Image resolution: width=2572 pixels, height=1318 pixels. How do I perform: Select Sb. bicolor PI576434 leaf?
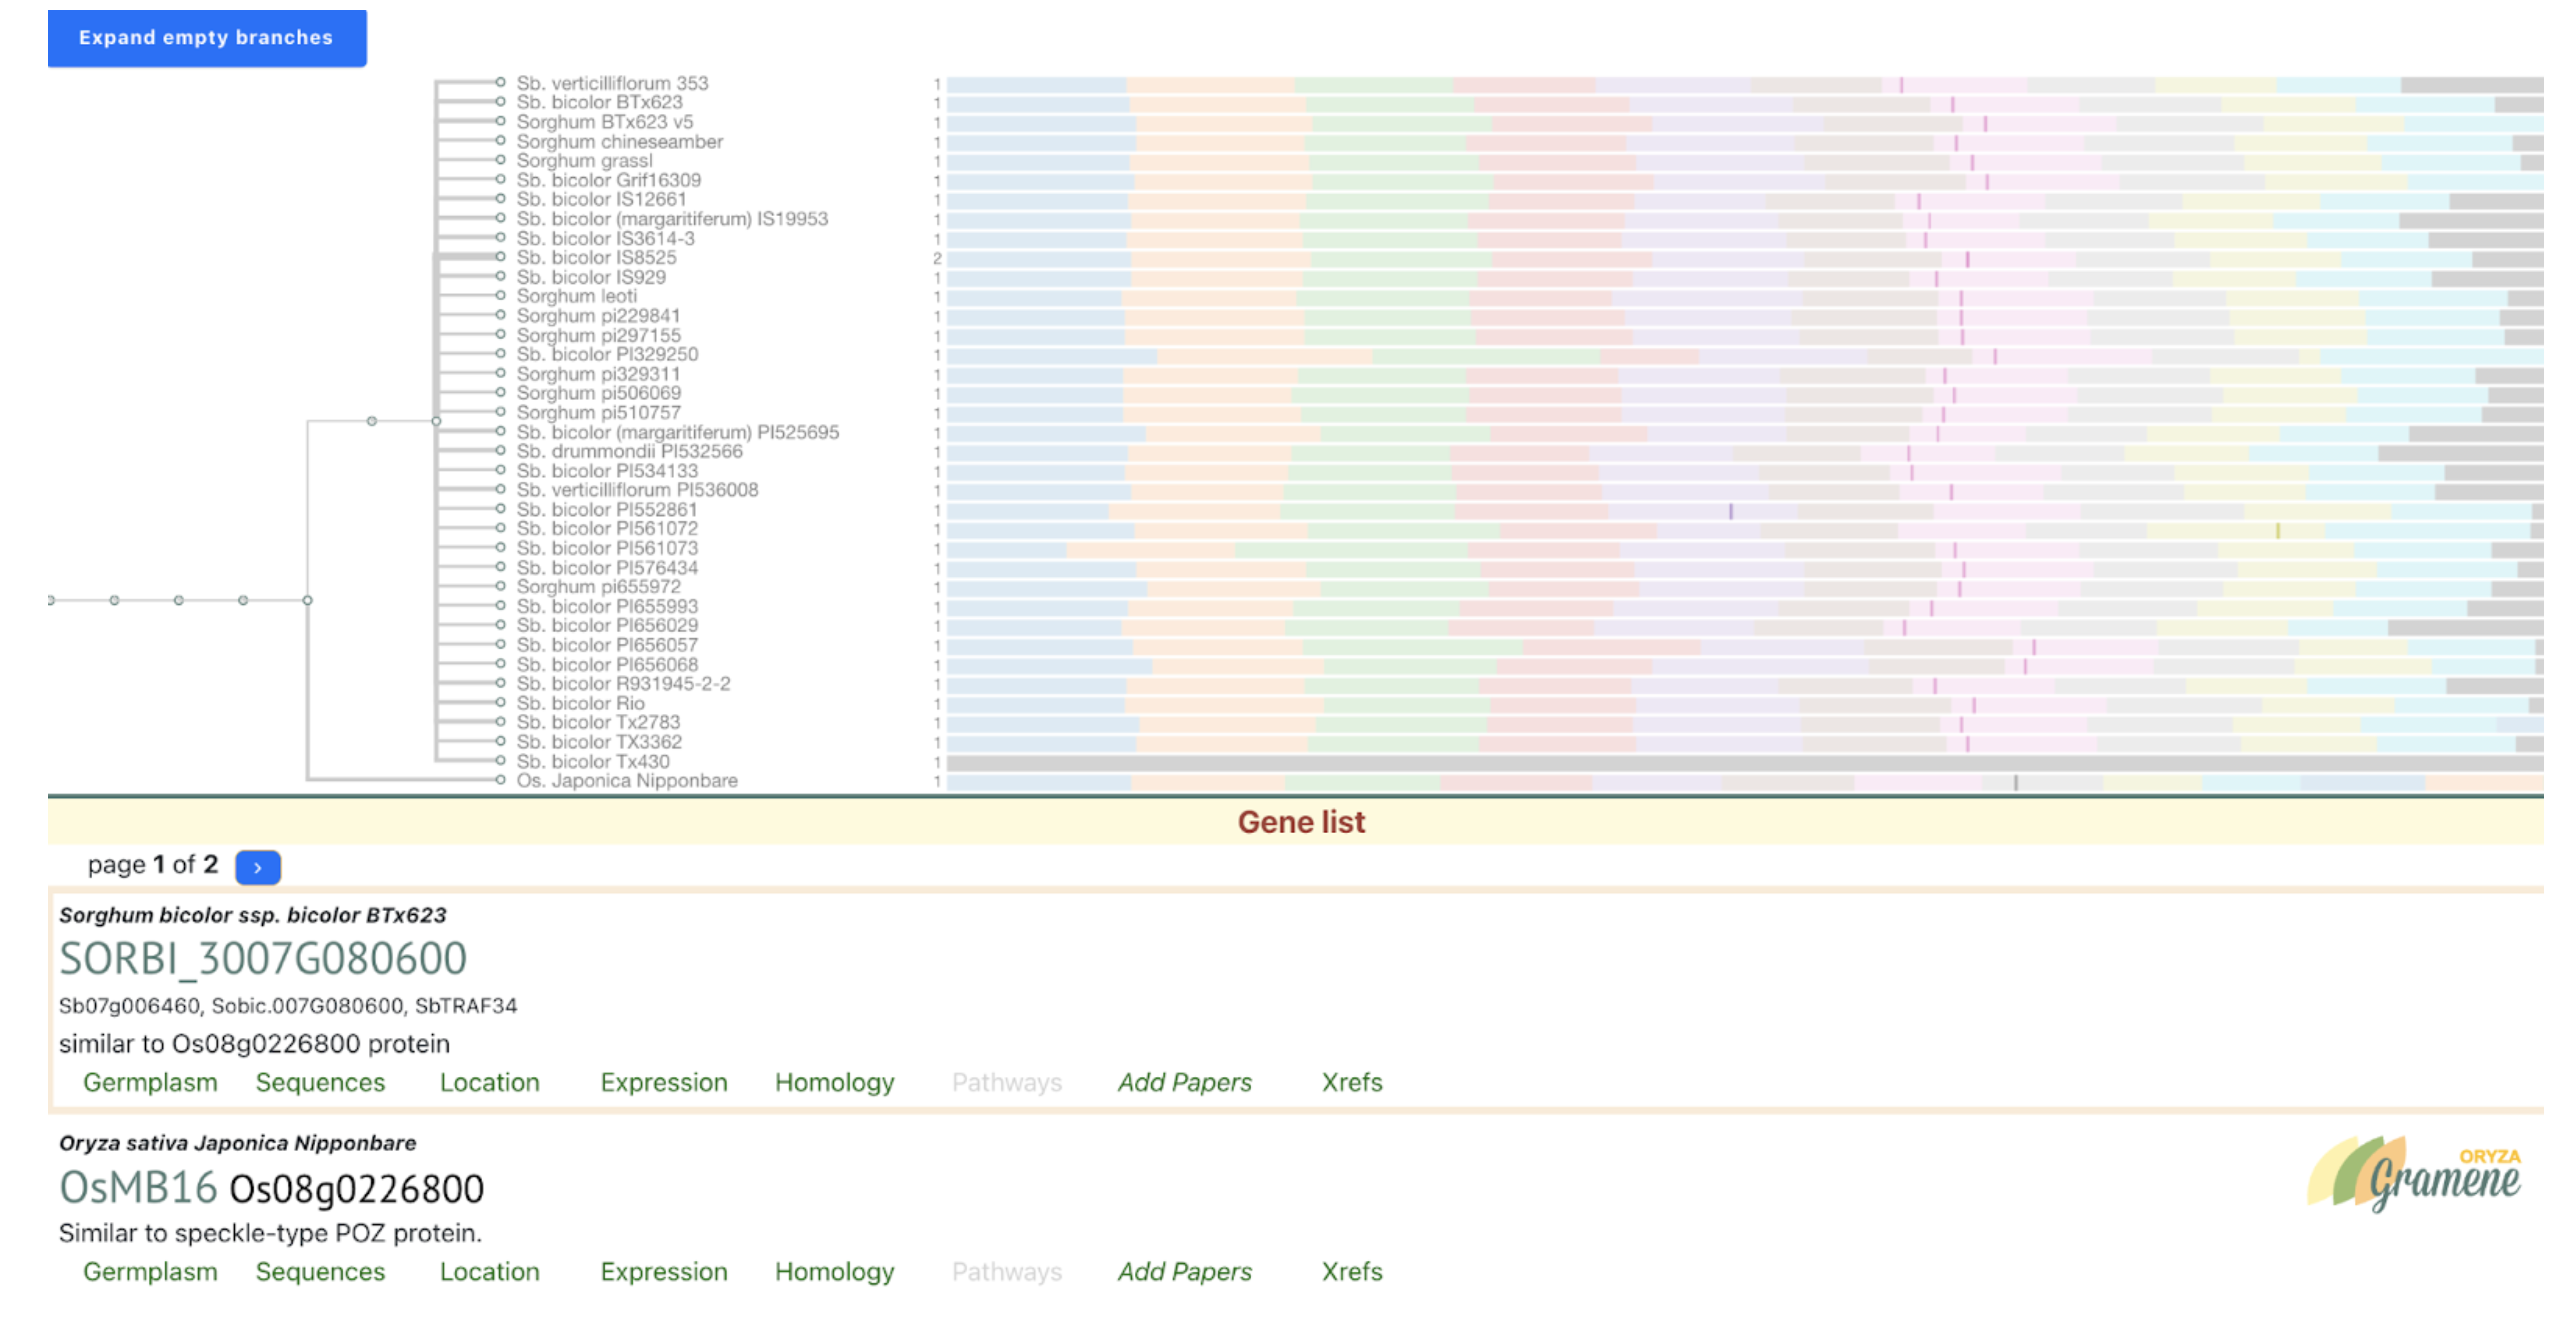tap(607, 567)
